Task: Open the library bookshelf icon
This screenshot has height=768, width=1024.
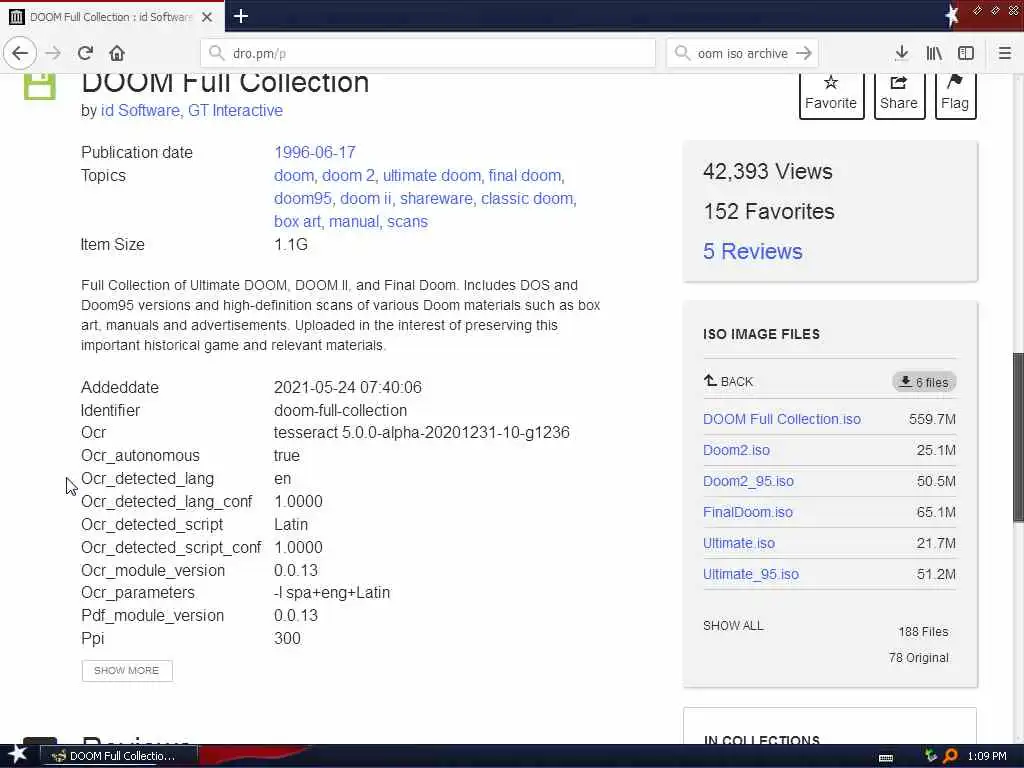Action: (934, 54)
